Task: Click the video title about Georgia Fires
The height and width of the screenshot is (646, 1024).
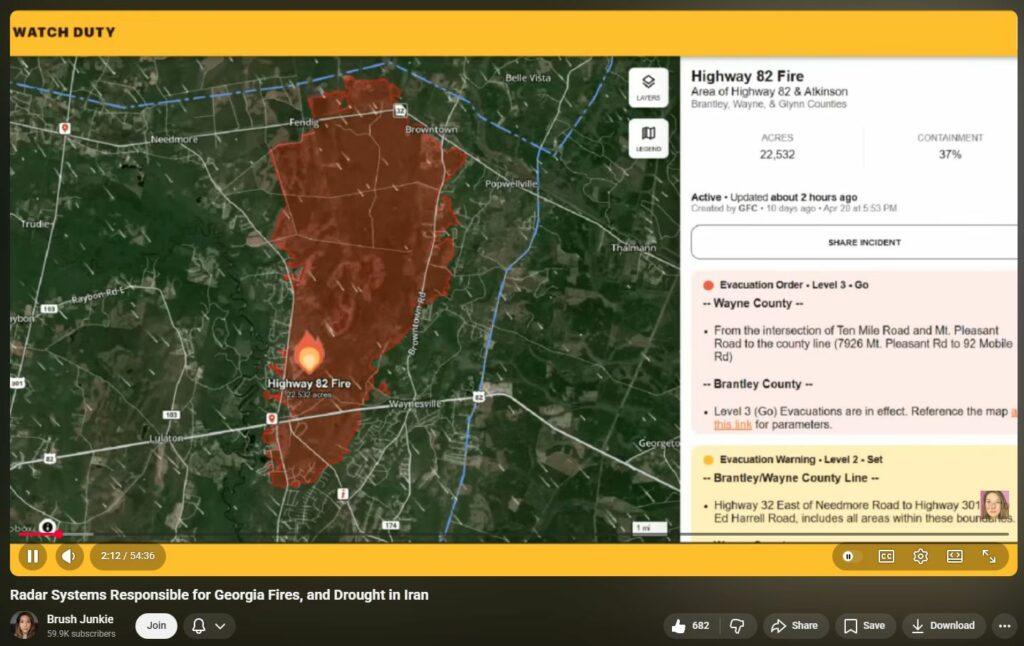Action: (x=219, y=595)
